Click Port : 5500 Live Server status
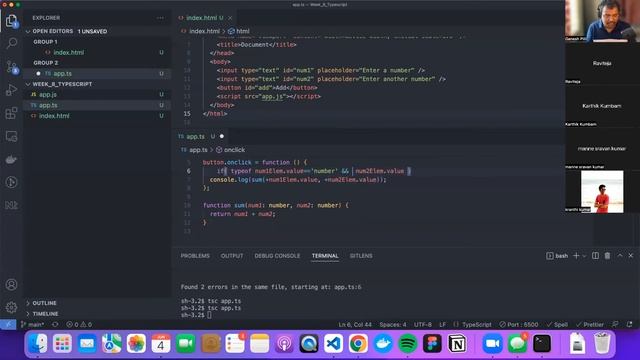 point(519,324)
